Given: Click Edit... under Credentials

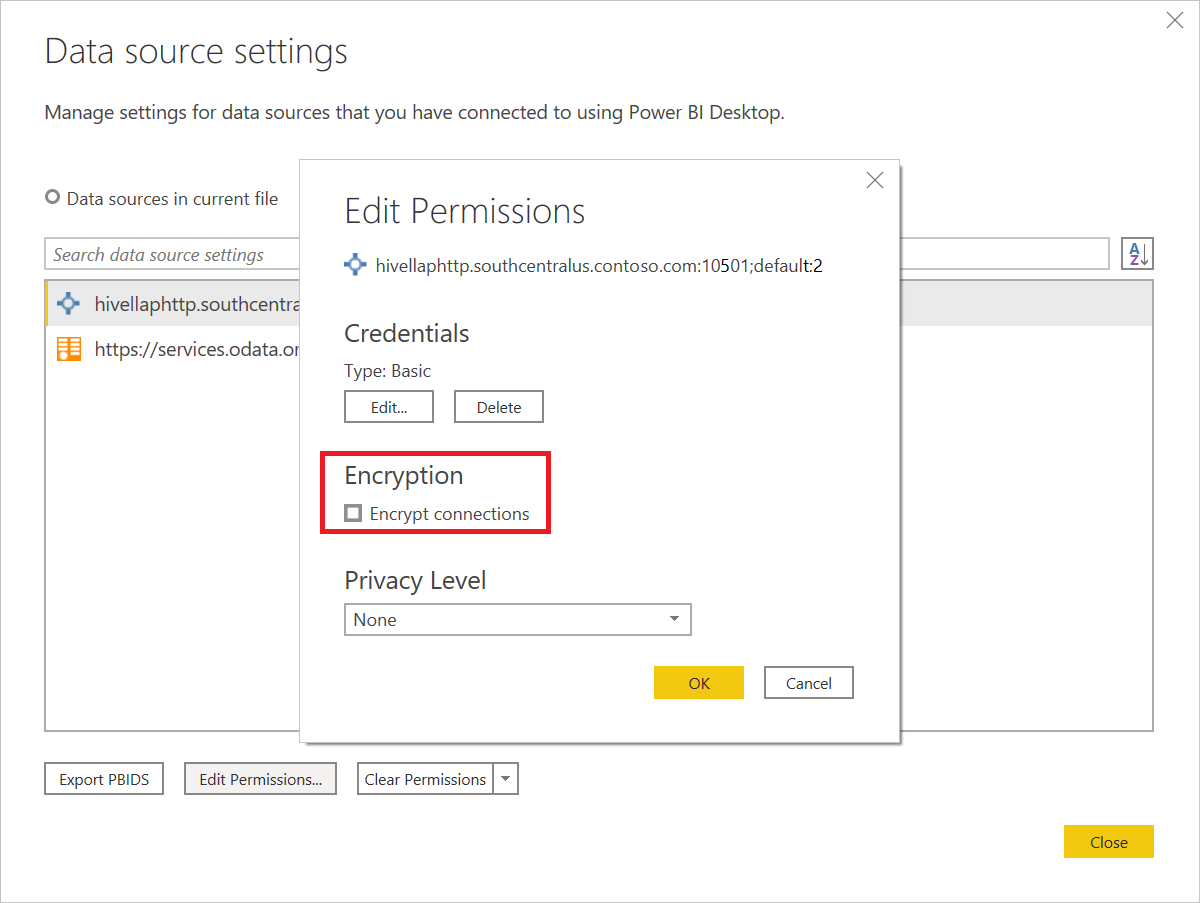Looking at the screenshot, I should tap(389, 407).
